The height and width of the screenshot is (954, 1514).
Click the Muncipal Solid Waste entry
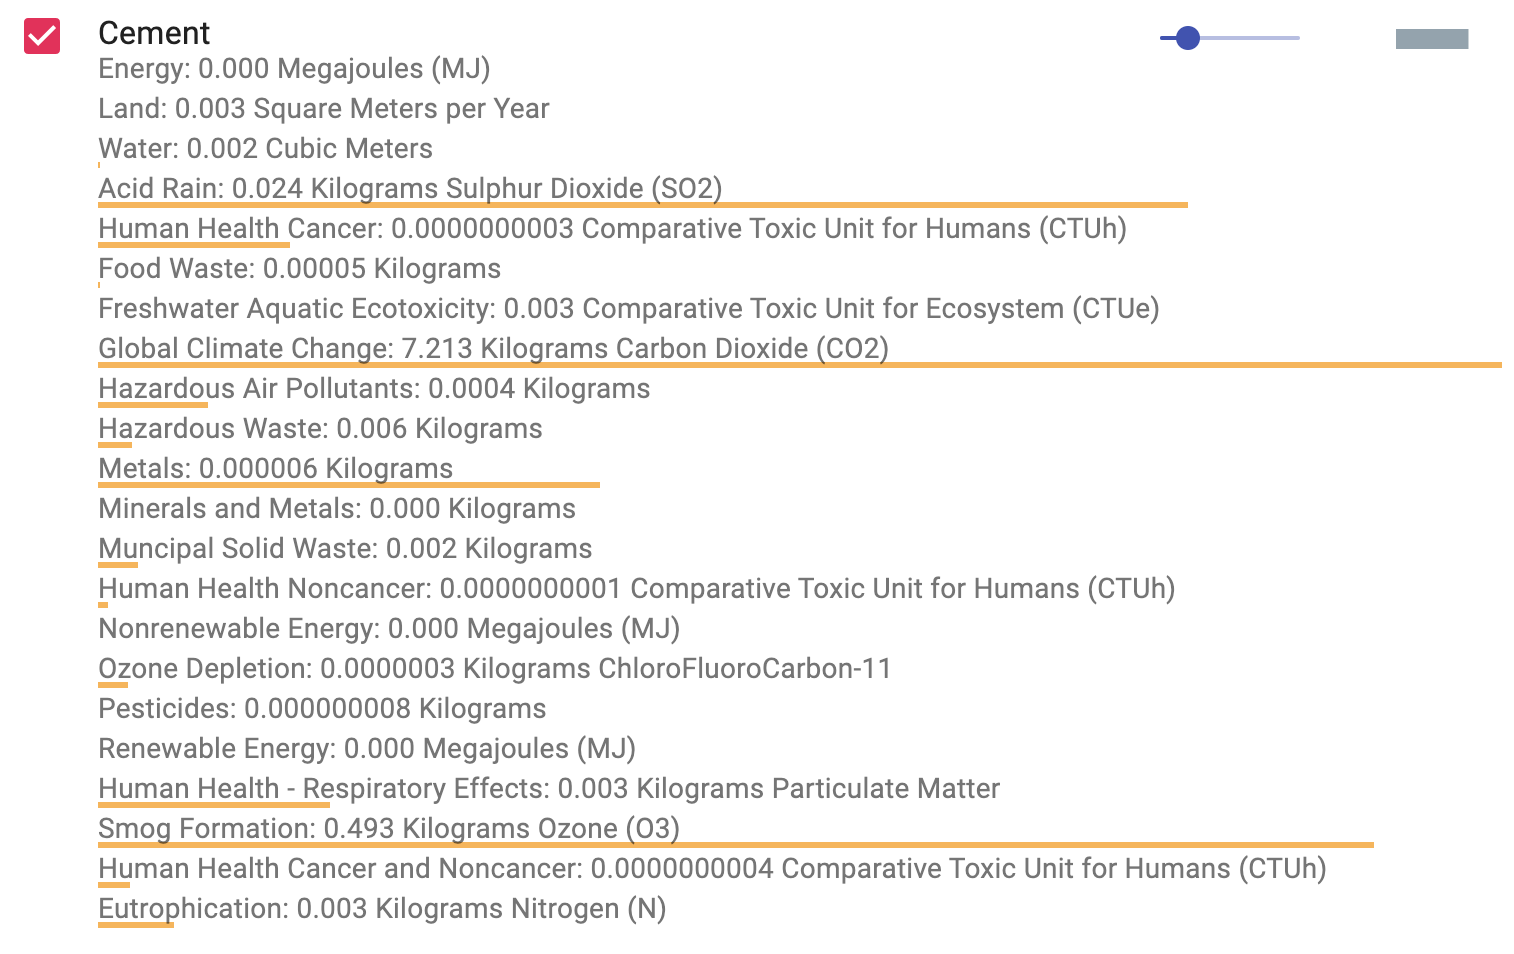click(345, 549)
